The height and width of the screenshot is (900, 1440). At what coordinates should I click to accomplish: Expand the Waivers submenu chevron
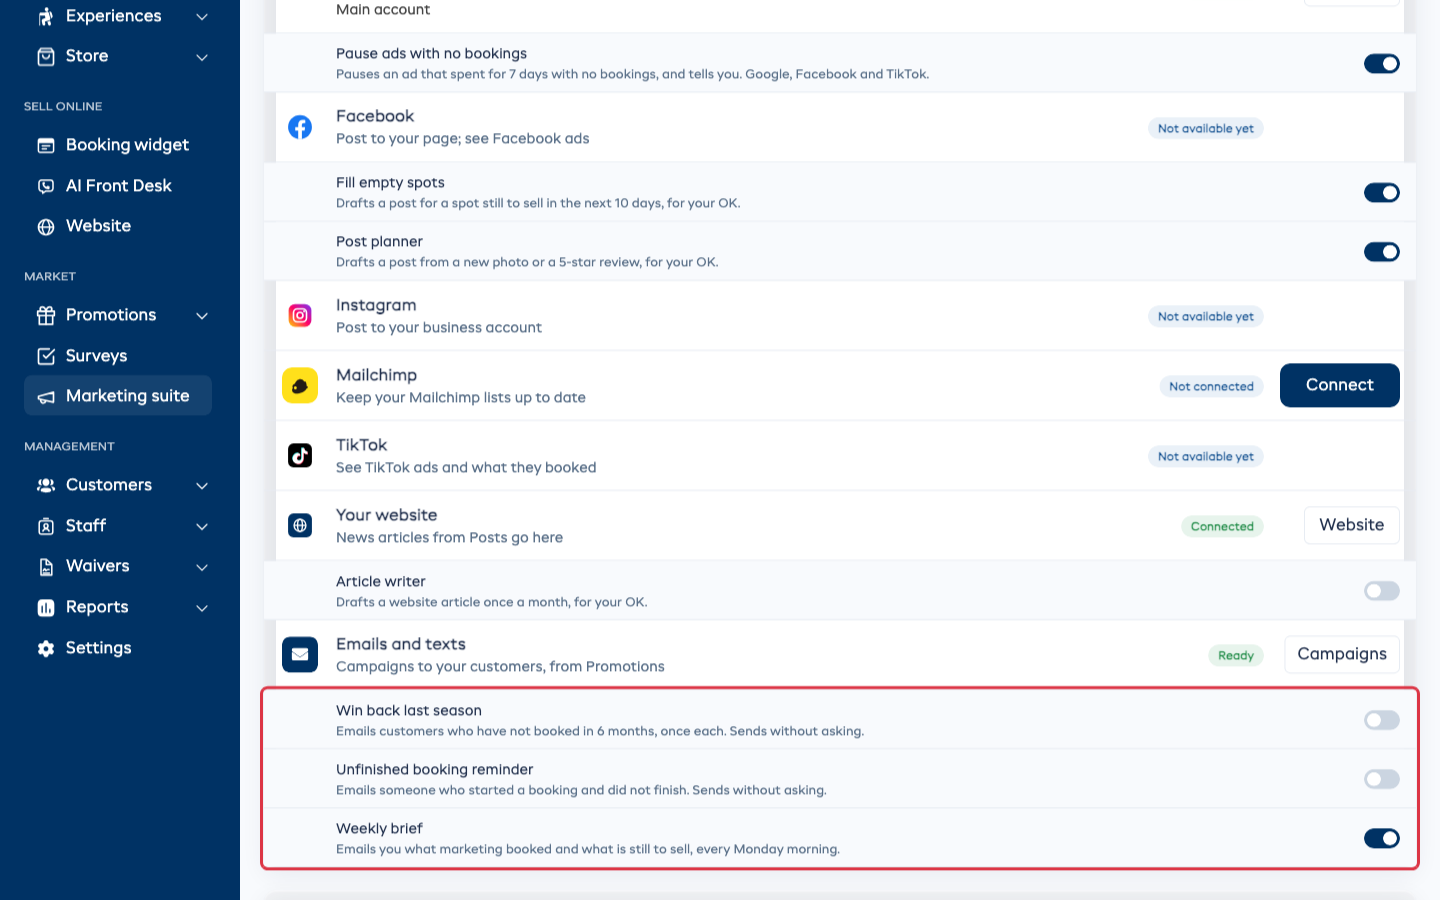(202, 567)
